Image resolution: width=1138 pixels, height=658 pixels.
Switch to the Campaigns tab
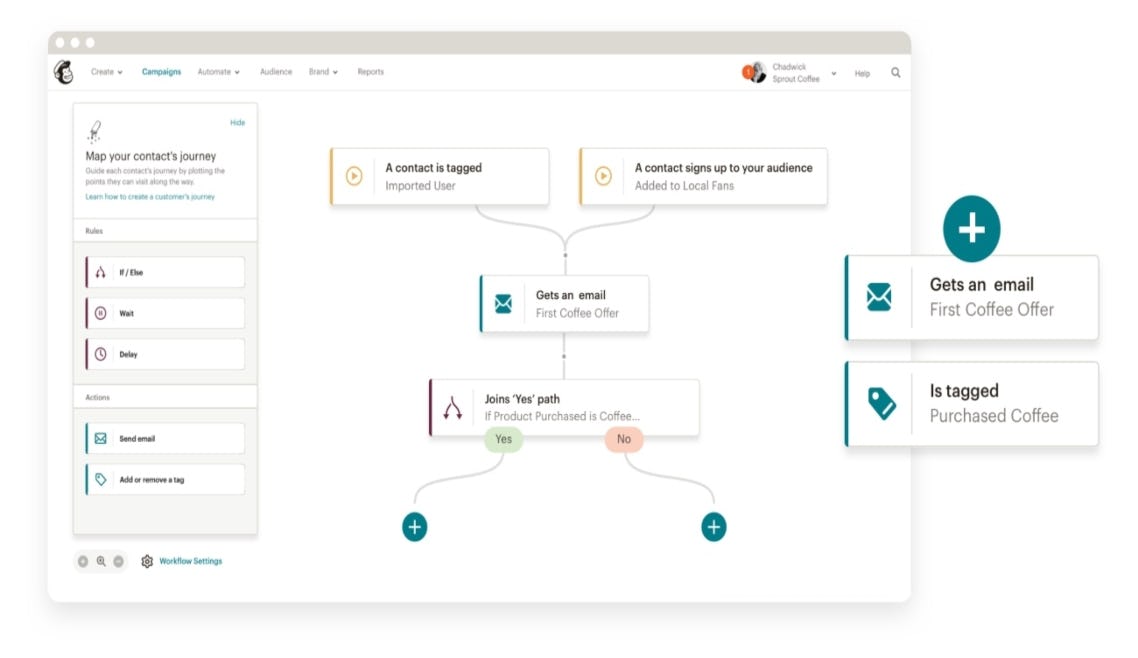(161, 72)
